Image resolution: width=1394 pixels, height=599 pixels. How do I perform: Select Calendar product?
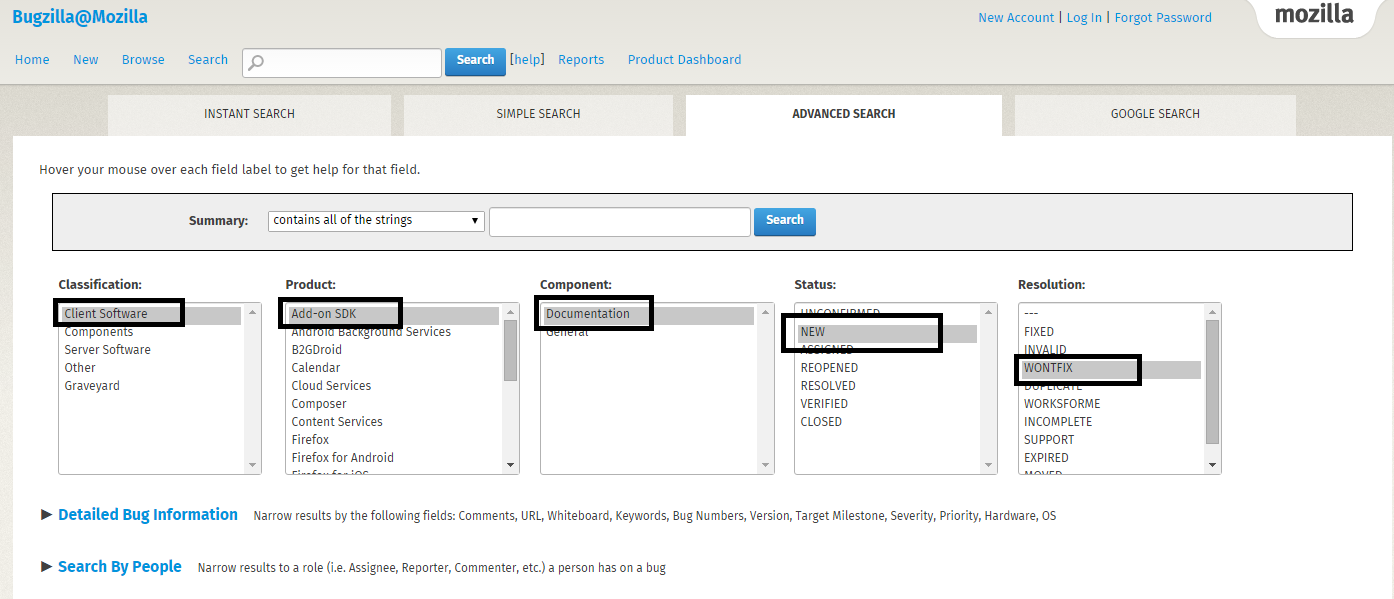point(392,368)
